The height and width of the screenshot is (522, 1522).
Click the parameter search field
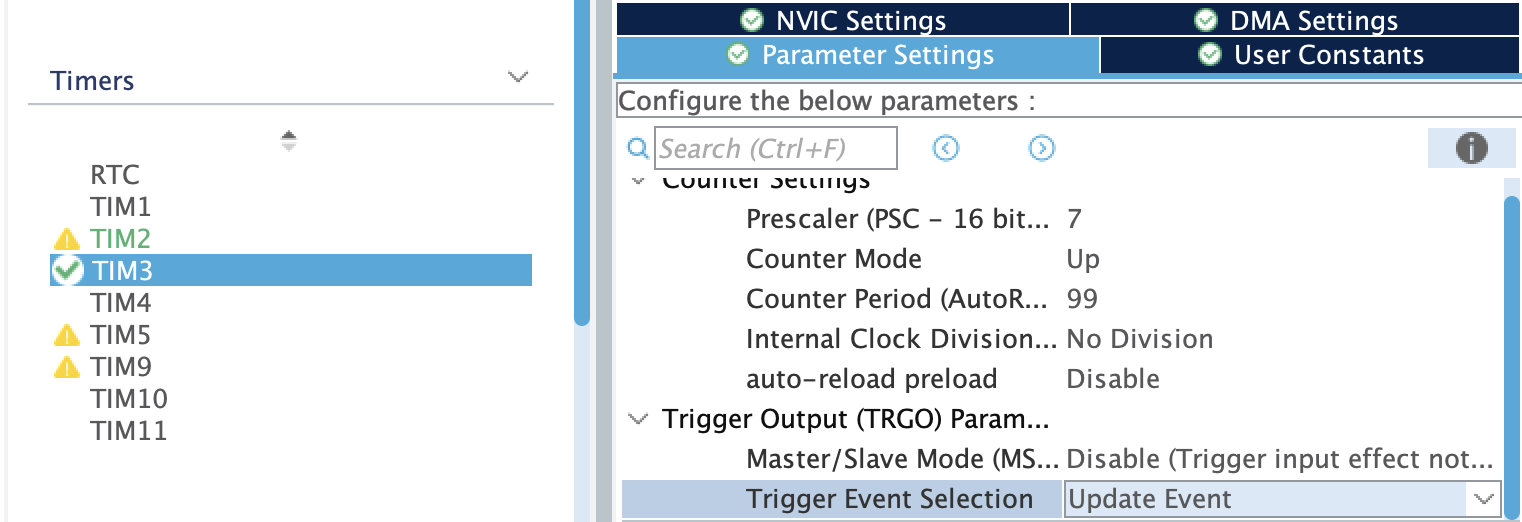coord(775,149)
